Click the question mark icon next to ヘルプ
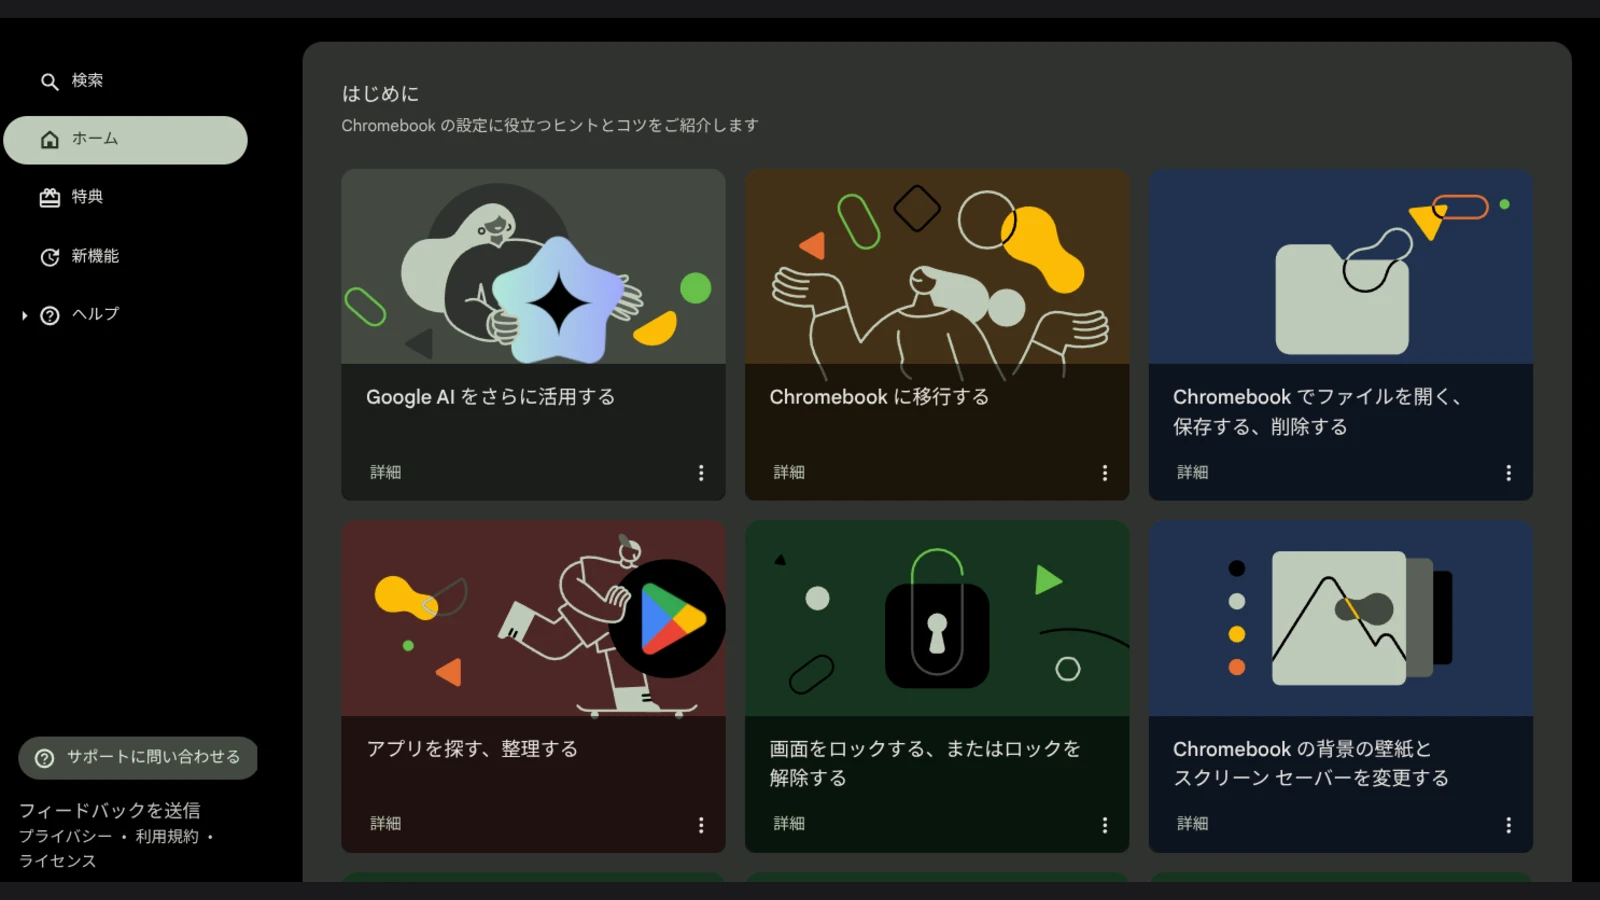 tap(49, 315)
